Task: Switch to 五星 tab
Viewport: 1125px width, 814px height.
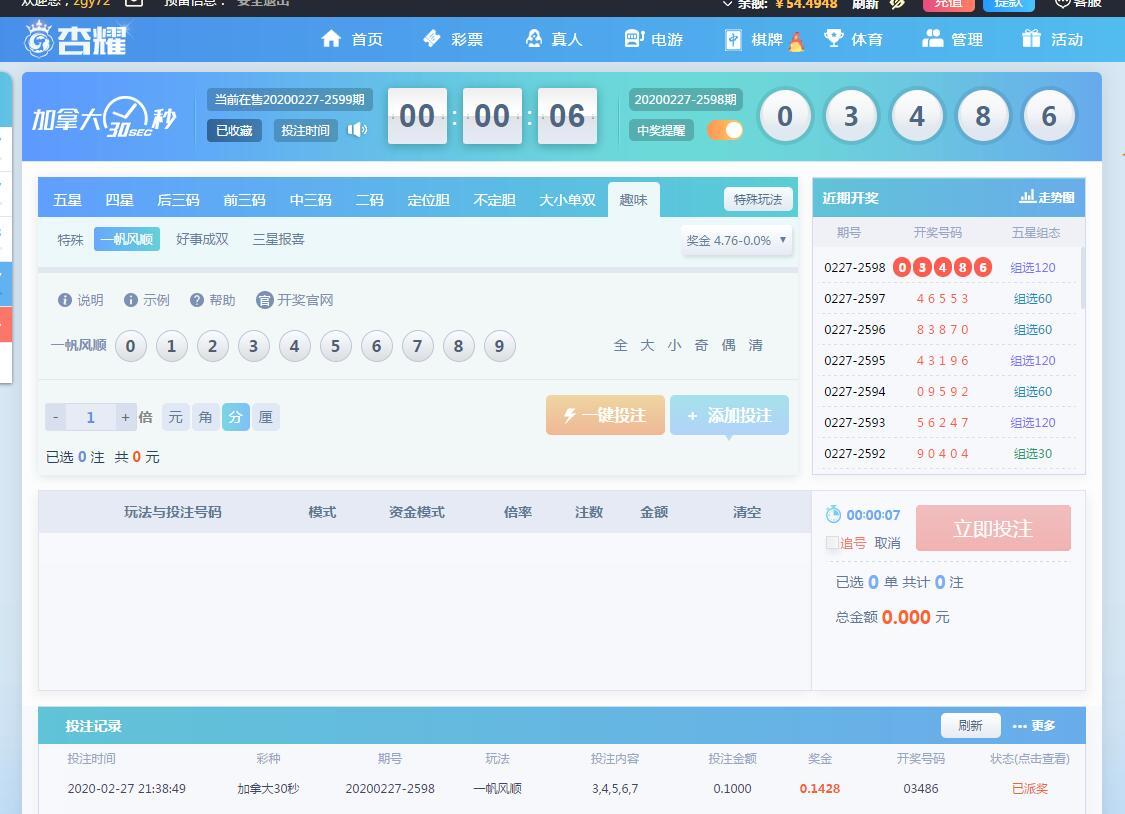Action: (x=67, y=199)
